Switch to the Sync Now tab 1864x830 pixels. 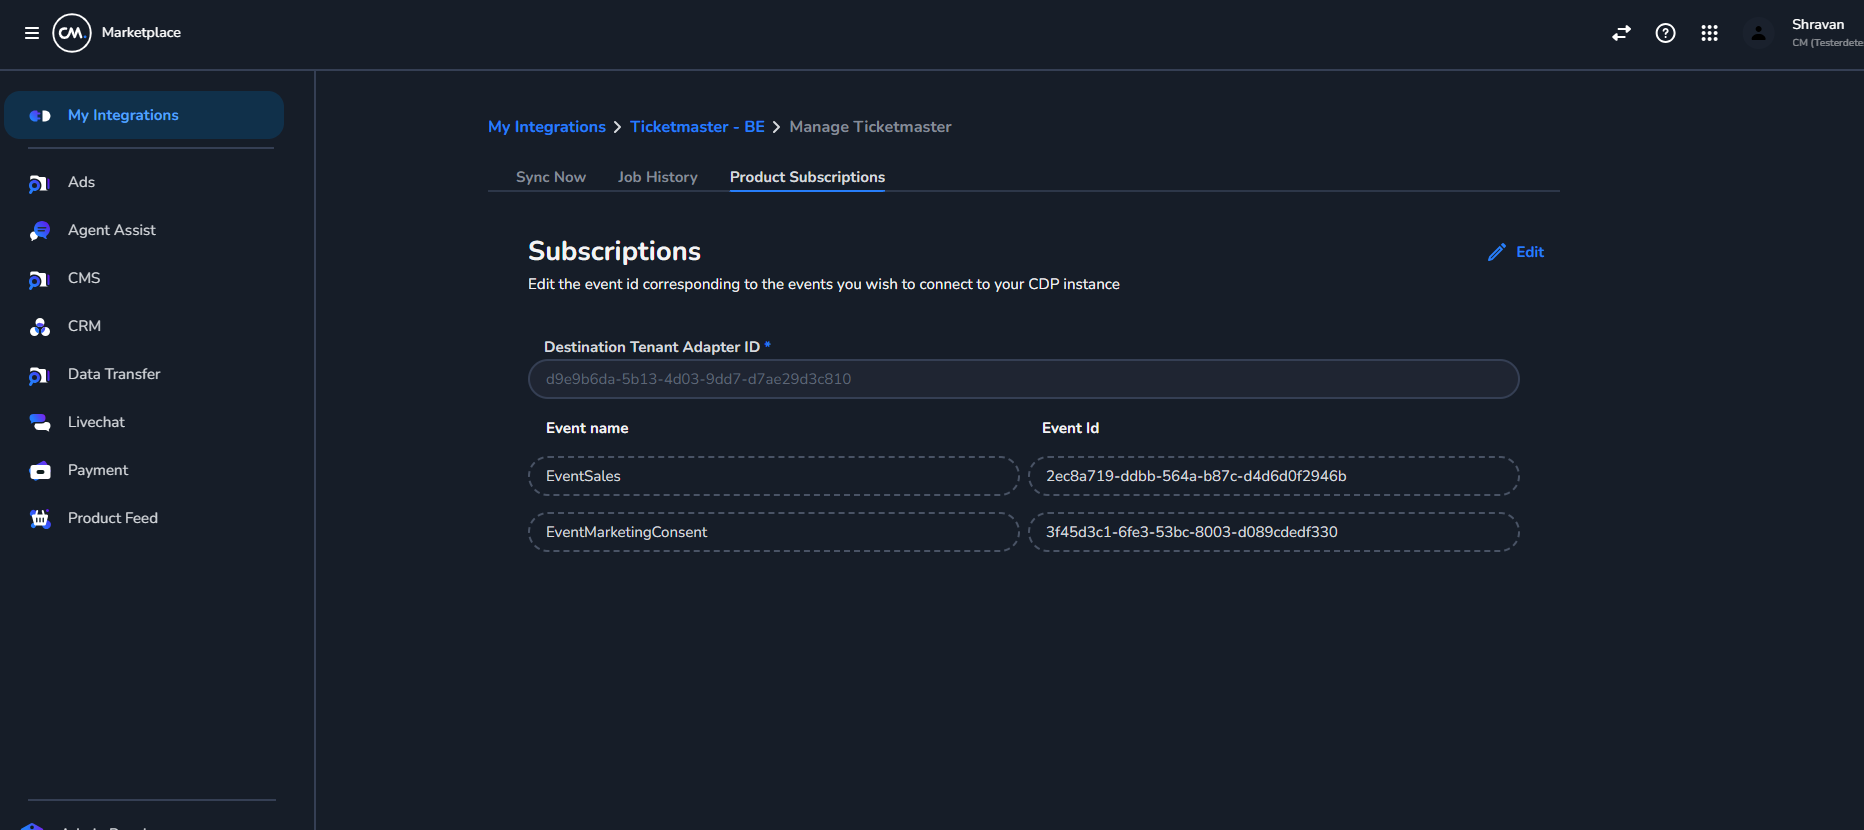click(551, 177)
